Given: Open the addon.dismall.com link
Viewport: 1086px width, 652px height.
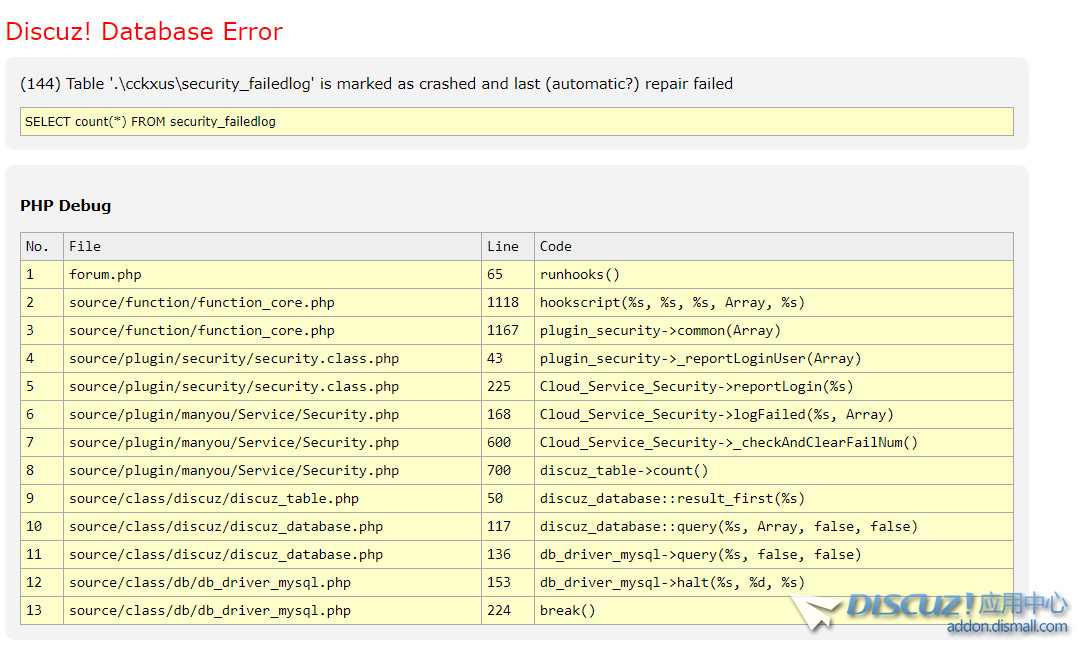Looking at the screenshot, I should (1007, 627).
